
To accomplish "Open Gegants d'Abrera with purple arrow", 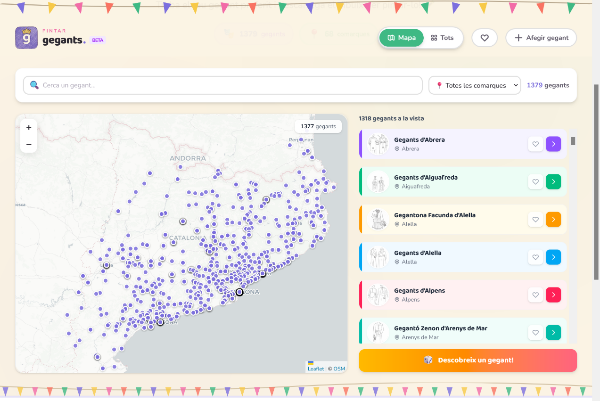I will click(553, 144).
